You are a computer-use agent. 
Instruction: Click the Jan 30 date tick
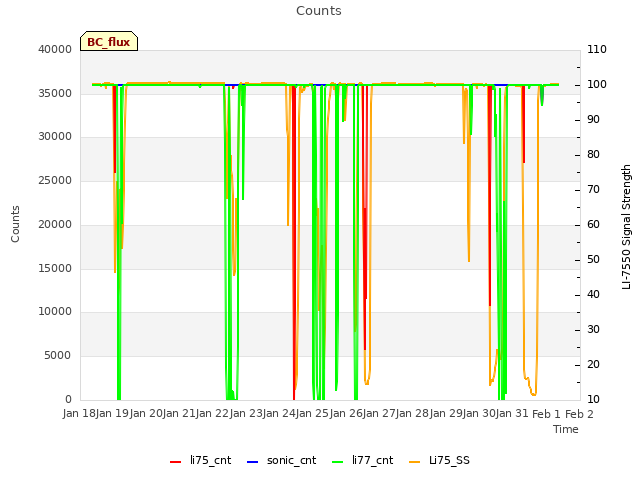[x=479, y=414]
